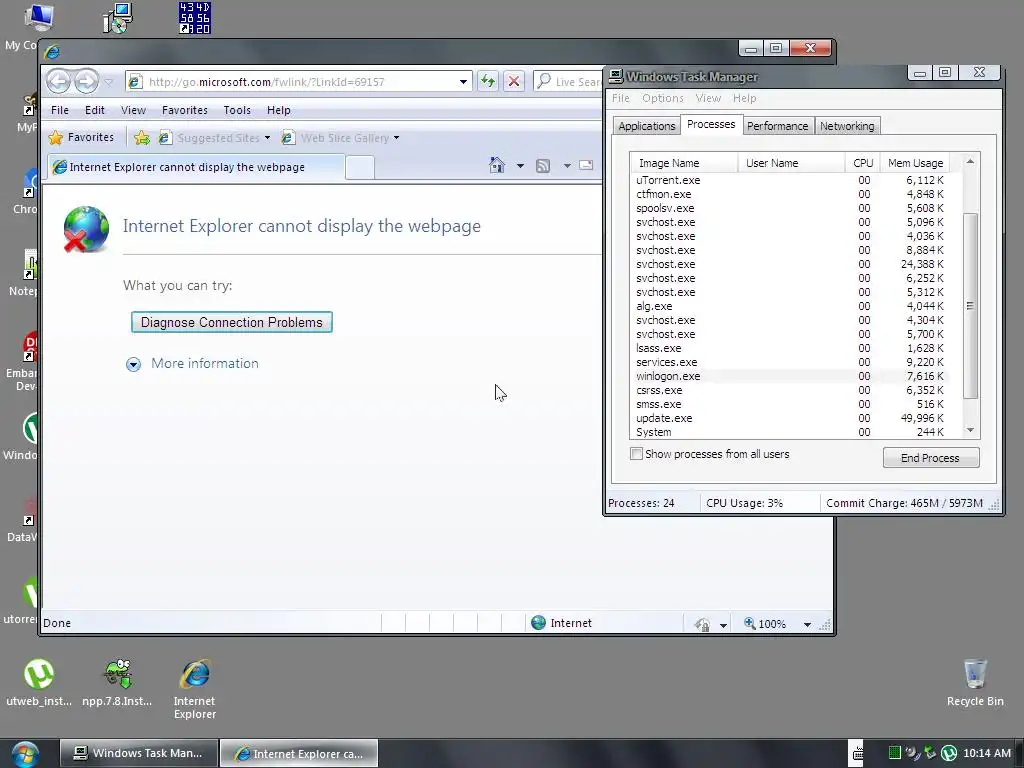Click the Favorites button label
The height and width of the screenshot is (768, 1024).
[x=91, y=137]
